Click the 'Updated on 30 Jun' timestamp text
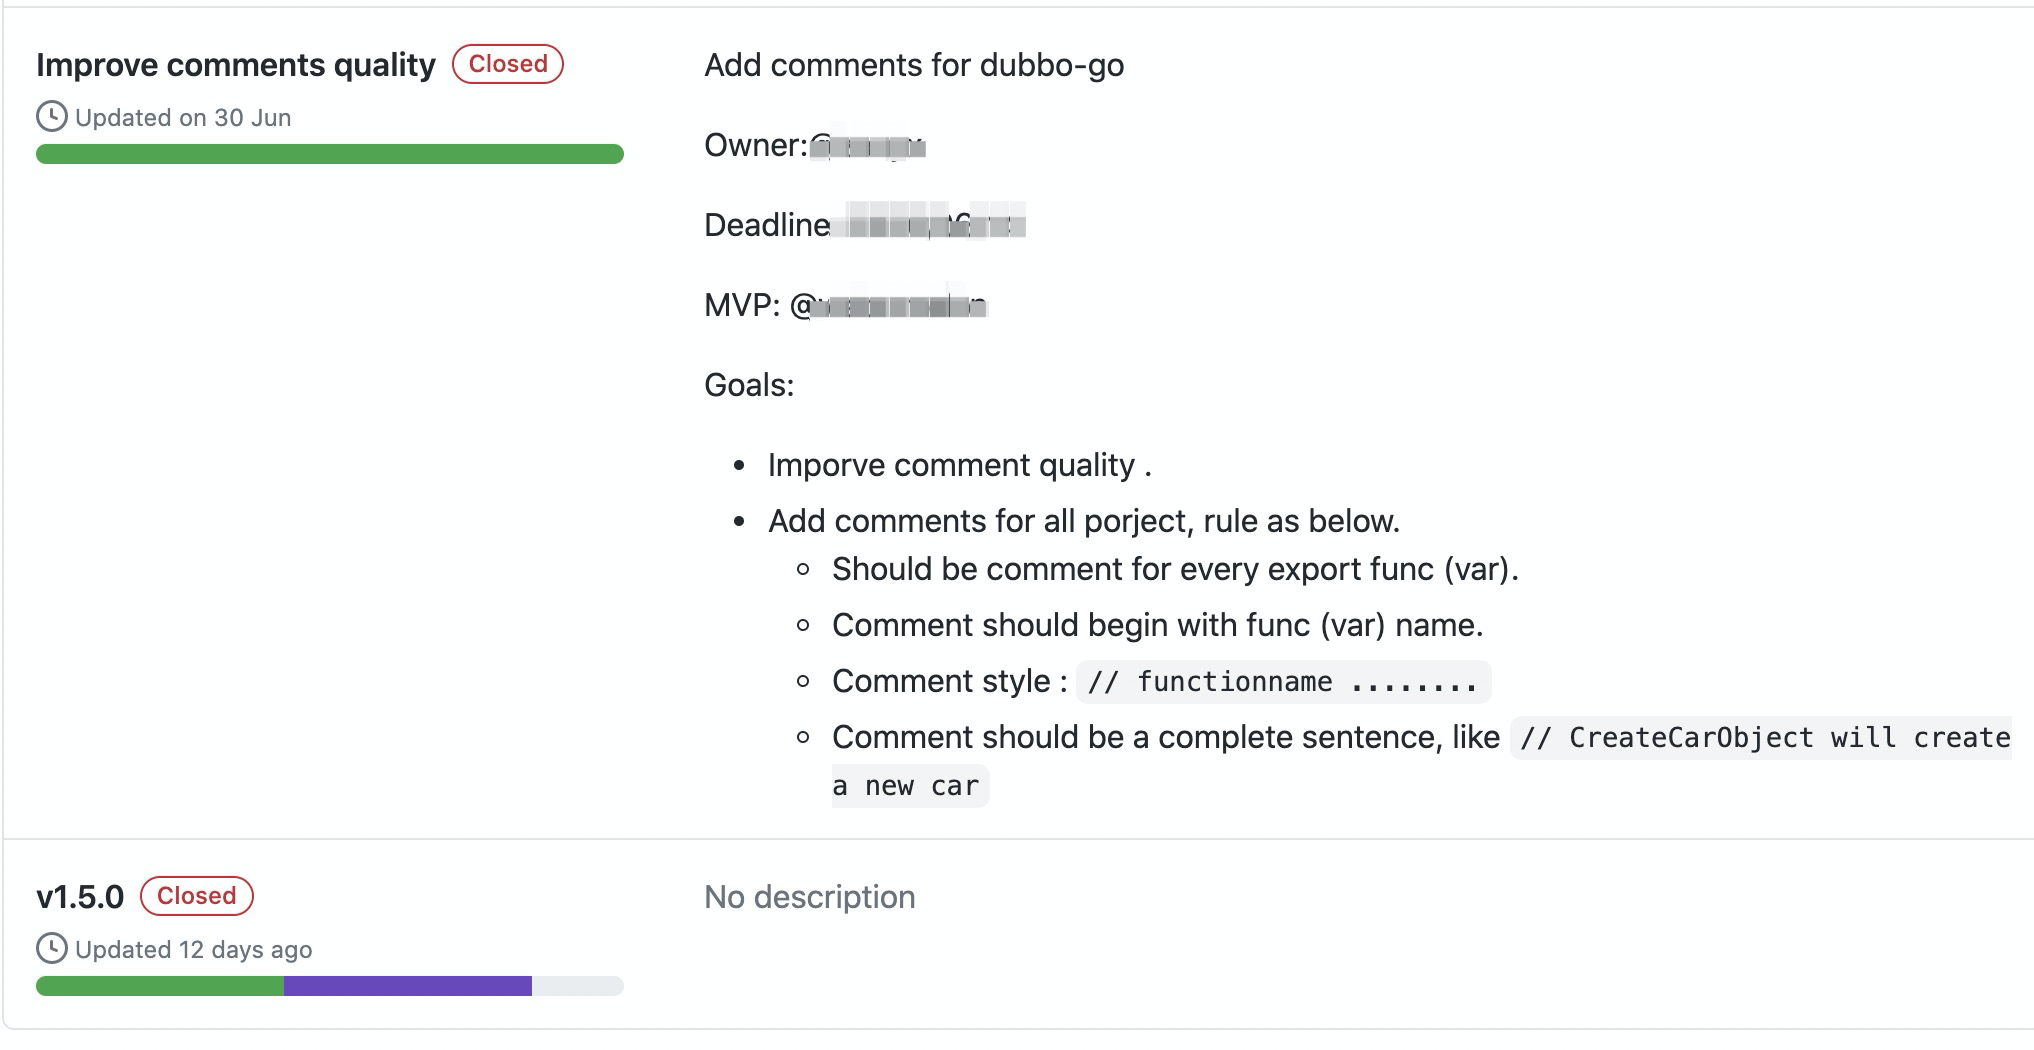 click(183, 118)
